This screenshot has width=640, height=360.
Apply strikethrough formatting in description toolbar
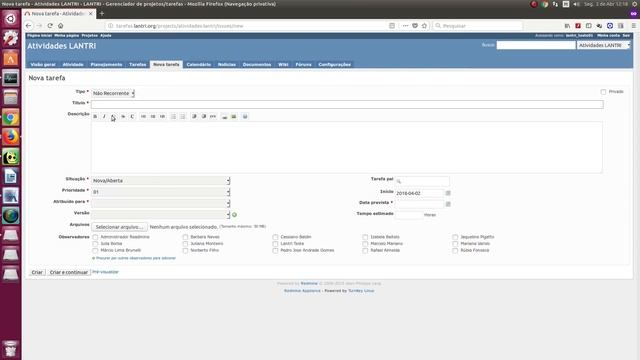123,117
